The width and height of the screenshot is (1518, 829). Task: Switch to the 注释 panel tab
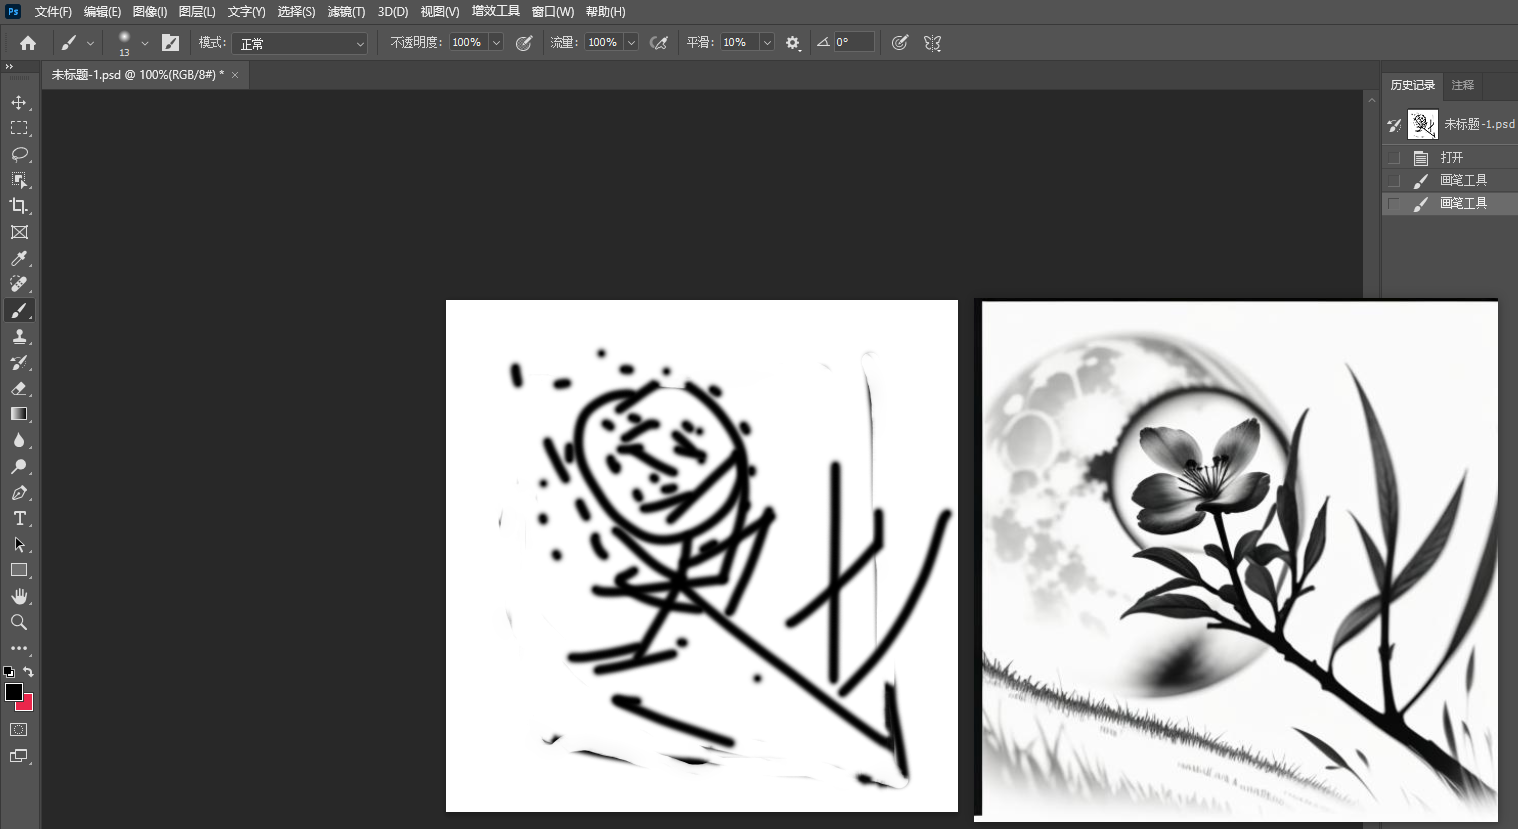[x=1463, y=85]
